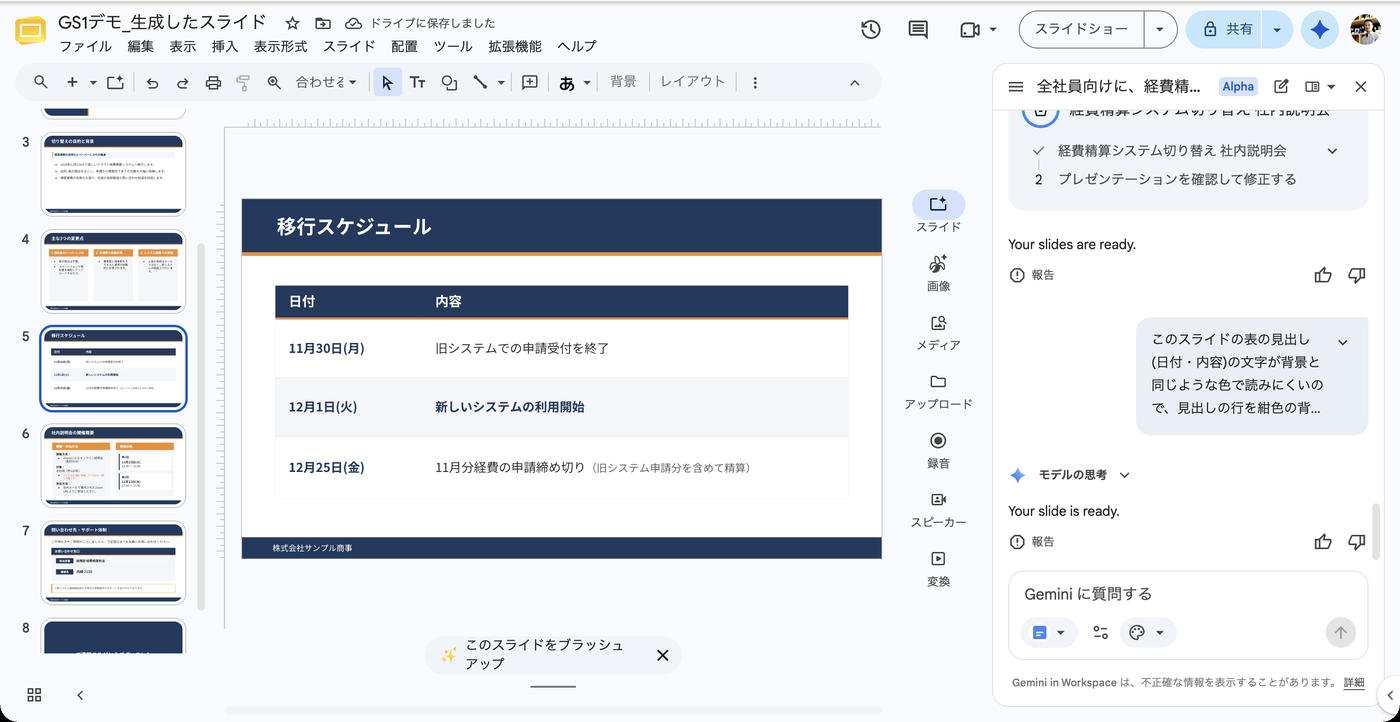Click the move-to-folder icon beside the title

[x=323, y=23]
